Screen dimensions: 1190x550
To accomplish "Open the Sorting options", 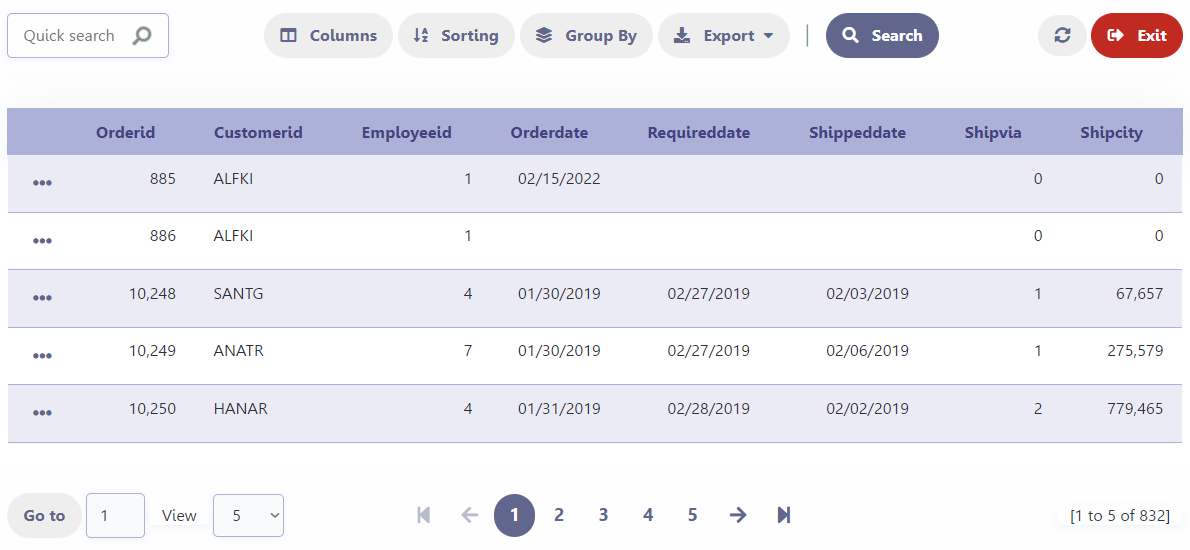I will point(456,35).
